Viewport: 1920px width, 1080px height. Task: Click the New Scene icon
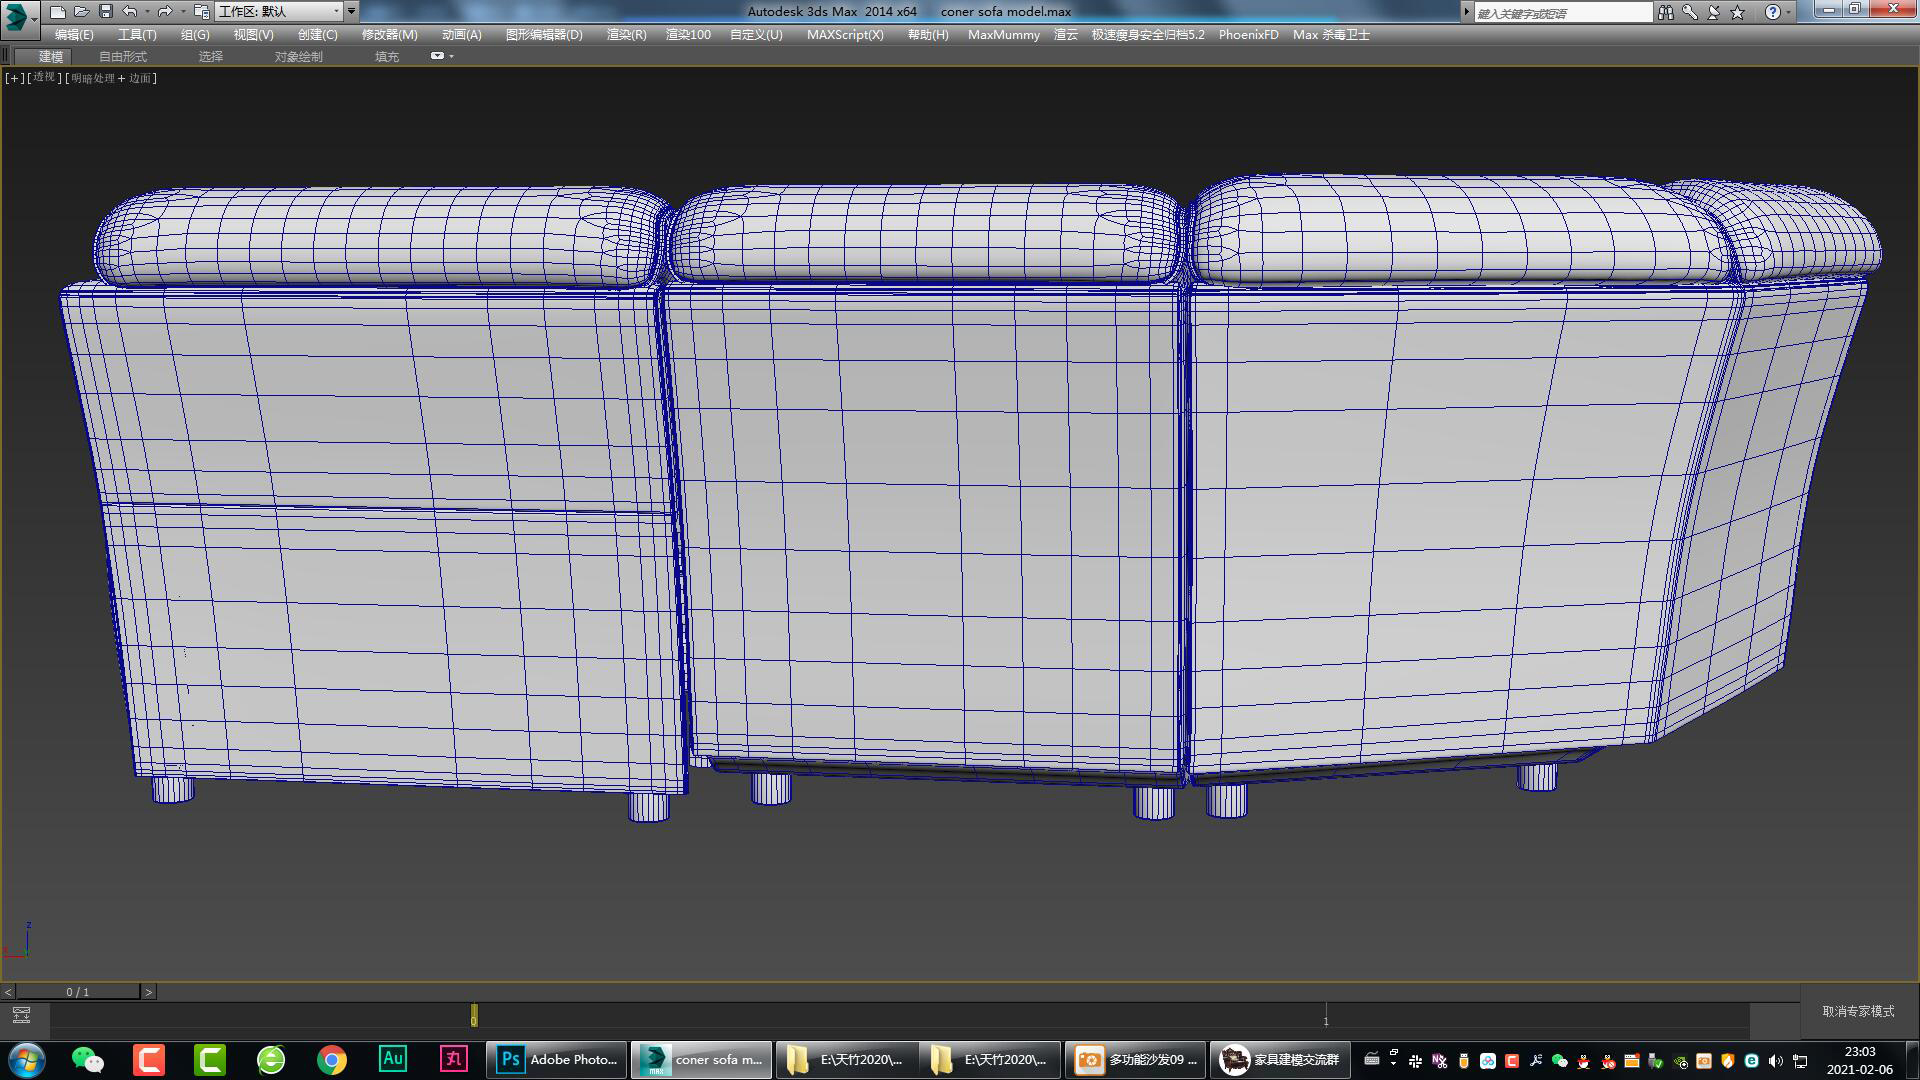[57, 12]
